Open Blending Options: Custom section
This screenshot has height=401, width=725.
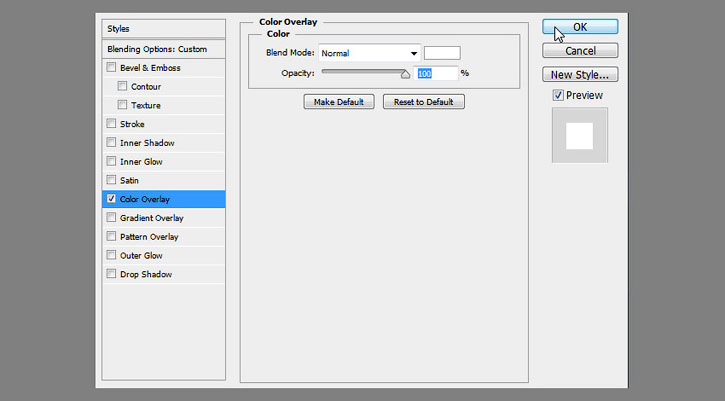point(164,49)
